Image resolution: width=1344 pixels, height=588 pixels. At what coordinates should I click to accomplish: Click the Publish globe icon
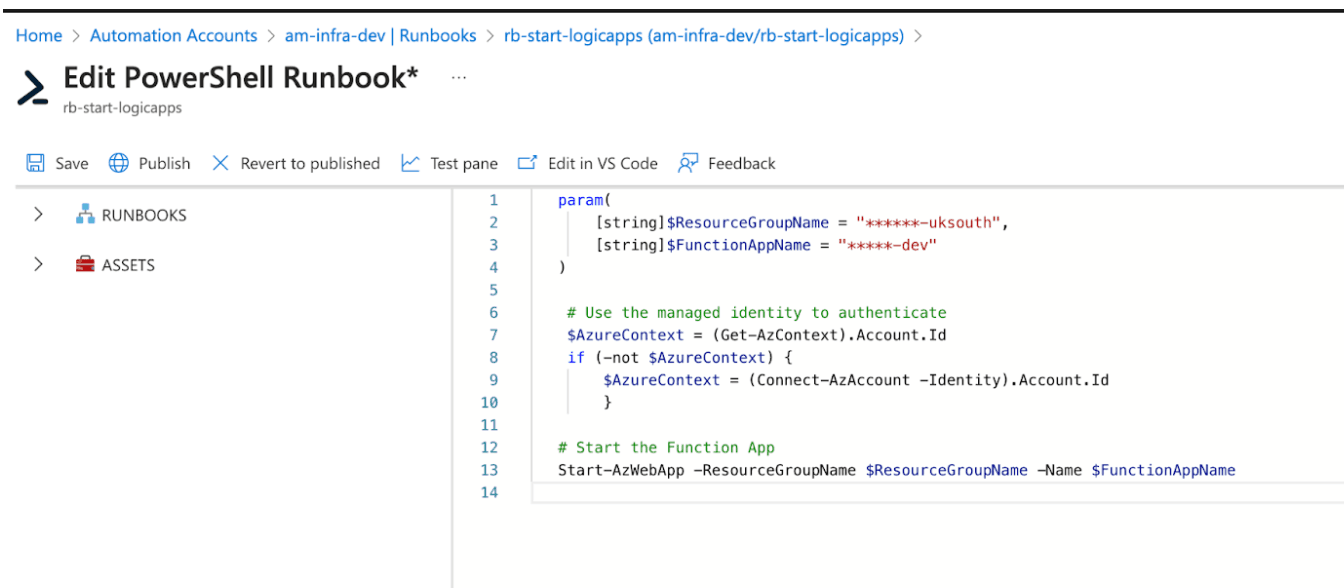click(119, 163)
